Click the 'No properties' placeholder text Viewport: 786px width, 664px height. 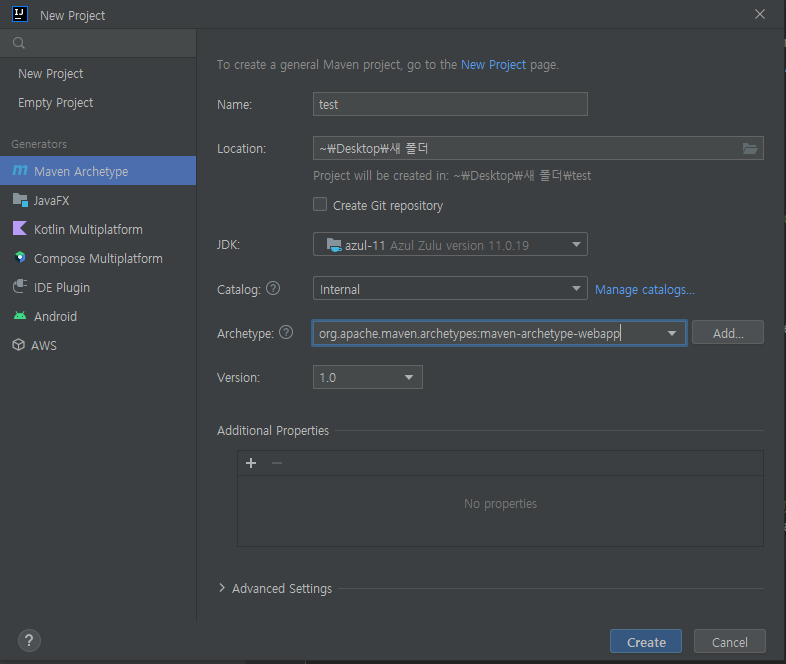[x=500, y=504]
